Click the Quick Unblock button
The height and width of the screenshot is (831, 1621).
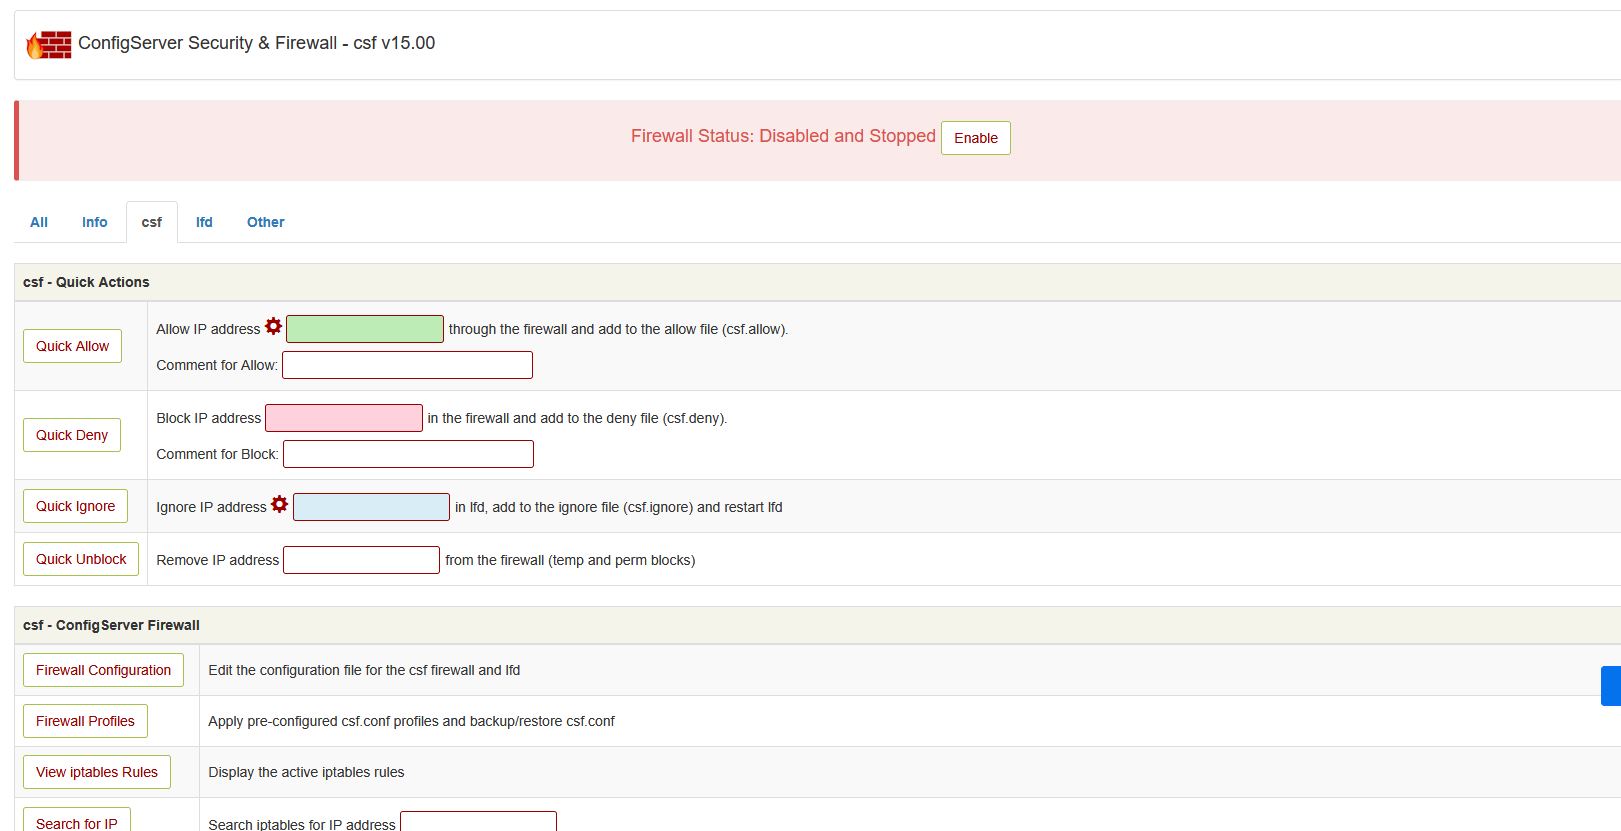pos(81,559)
